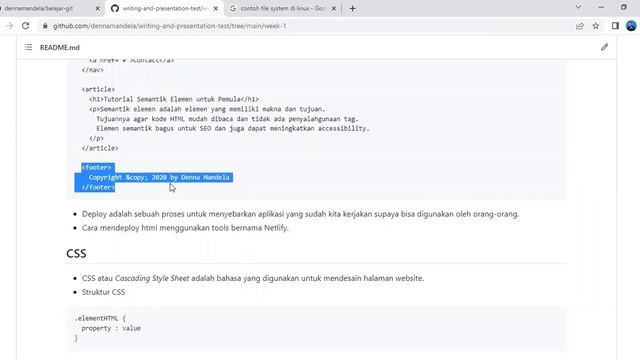The image size is (640, 360).
Task: Click the h1 Tutorial Semantik Elemen line
Action: 174,99
